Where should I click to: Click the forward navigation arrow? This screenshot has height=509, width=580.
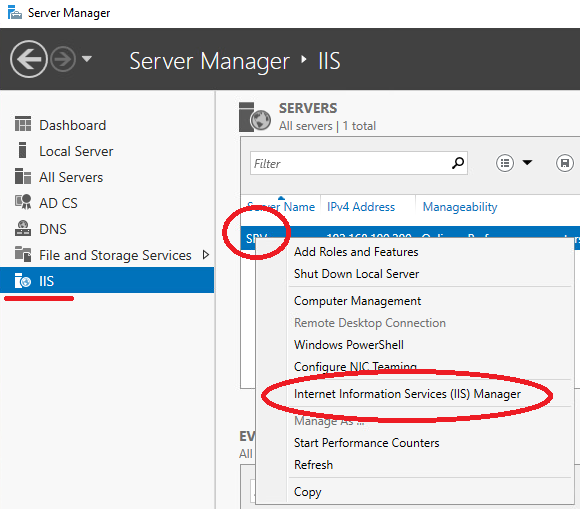[63, 59]
